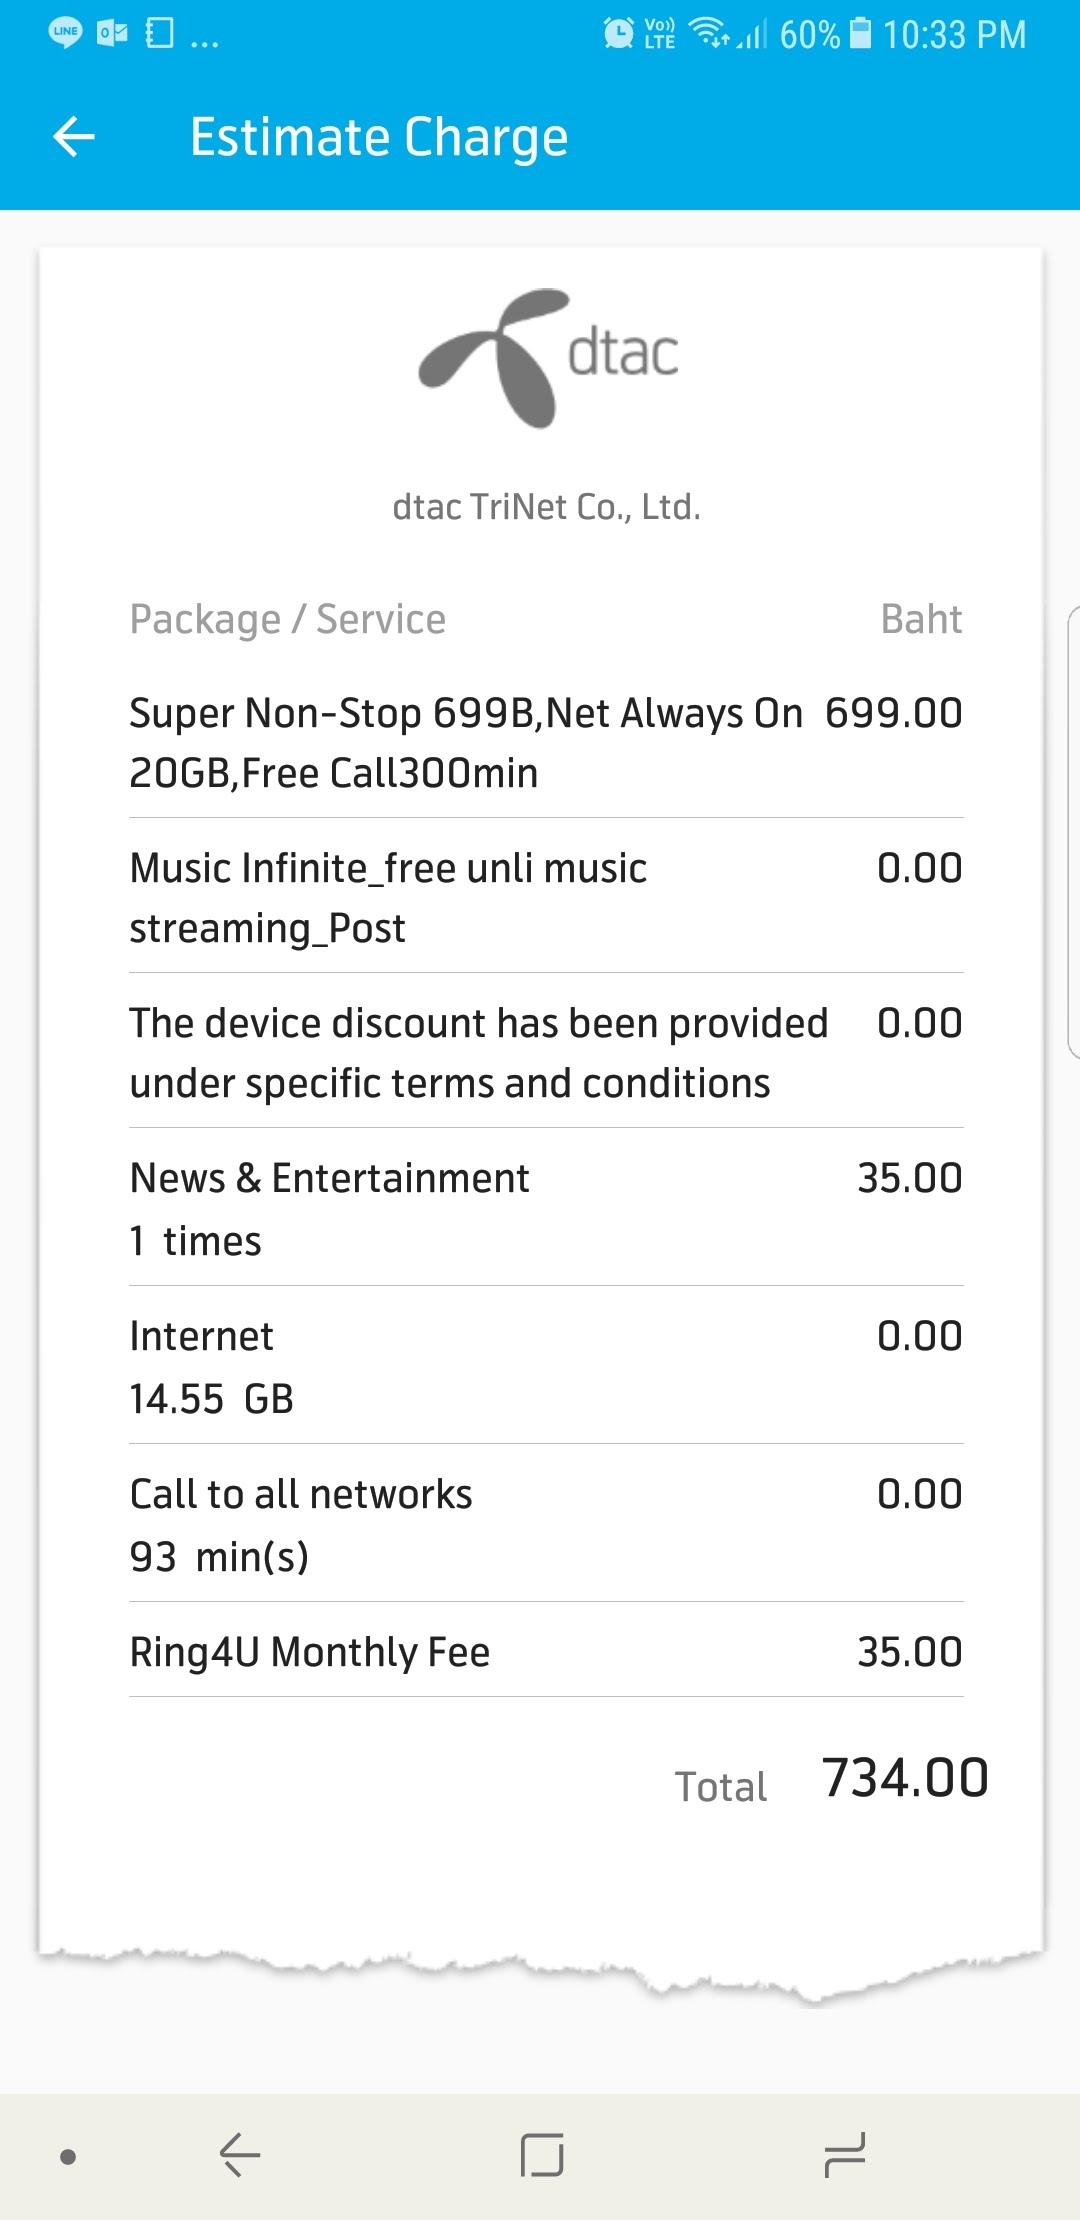The height and width of the screenshot is (2220, 1080).
Task: Tap the News & Entertainment charge row
Action: (x=546, y=1208)
